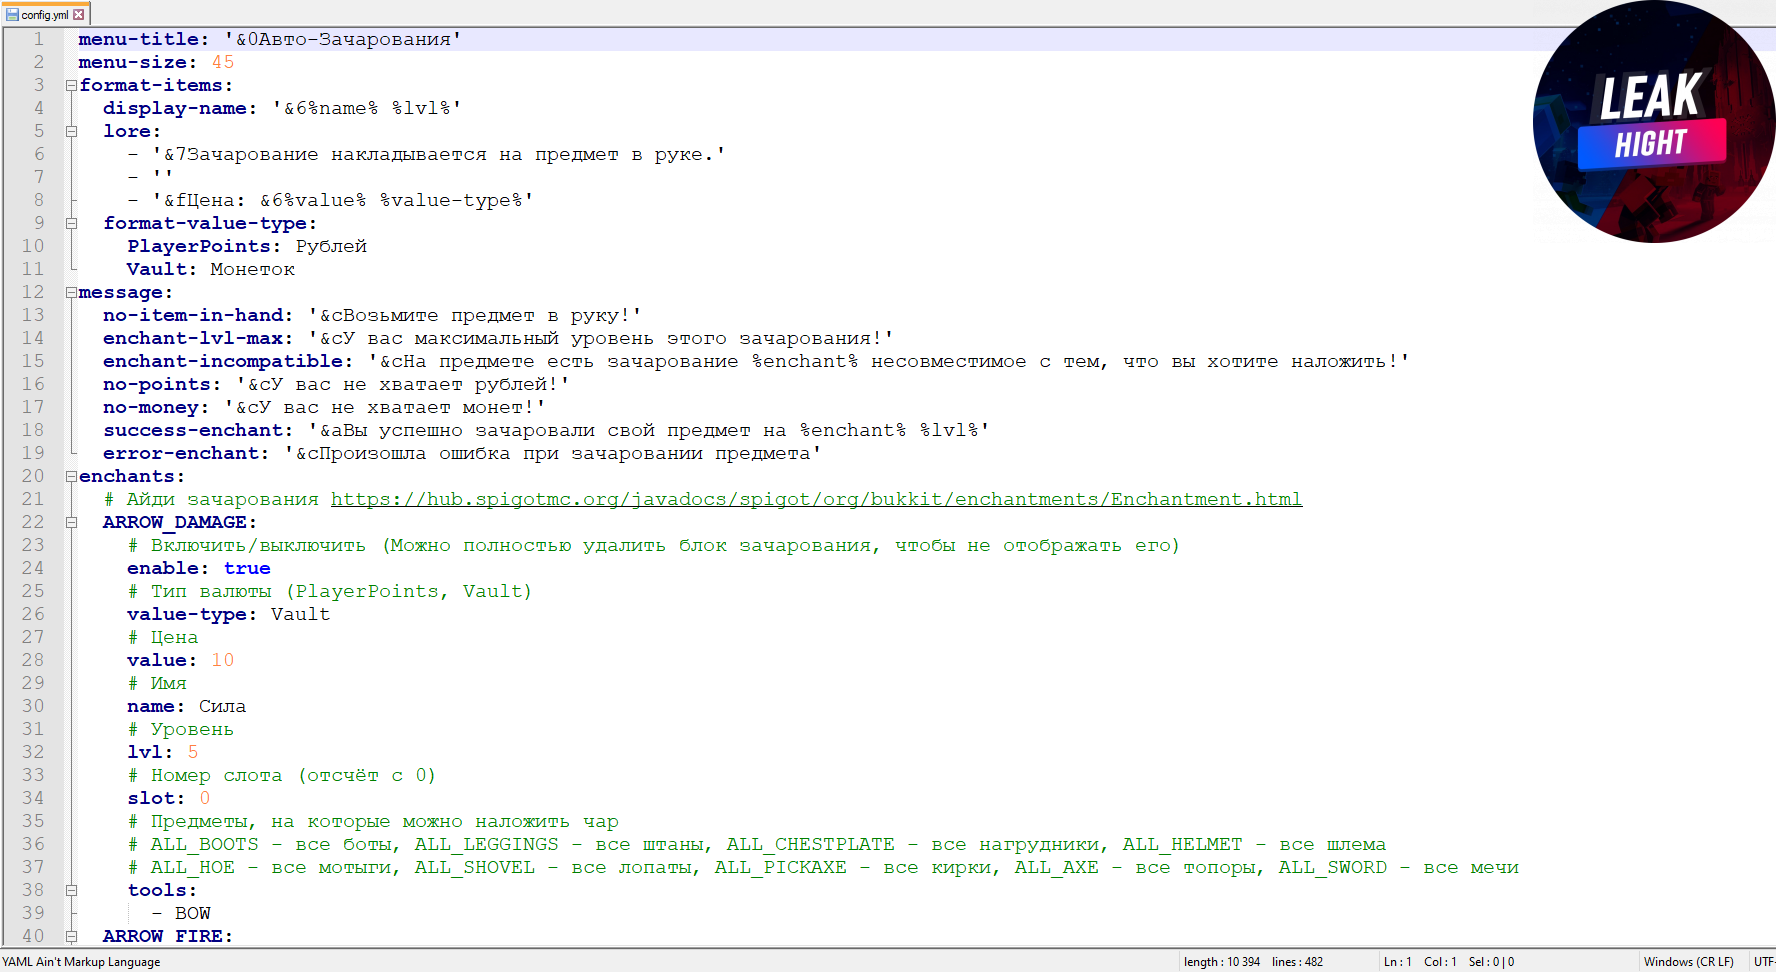Click the 'Sel : 0|0' status bar indicator

(1491, 962)
